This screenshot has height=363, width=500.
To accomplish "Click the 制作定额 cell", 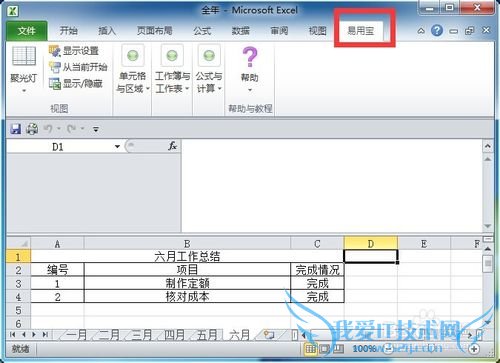I will [187, 283].
